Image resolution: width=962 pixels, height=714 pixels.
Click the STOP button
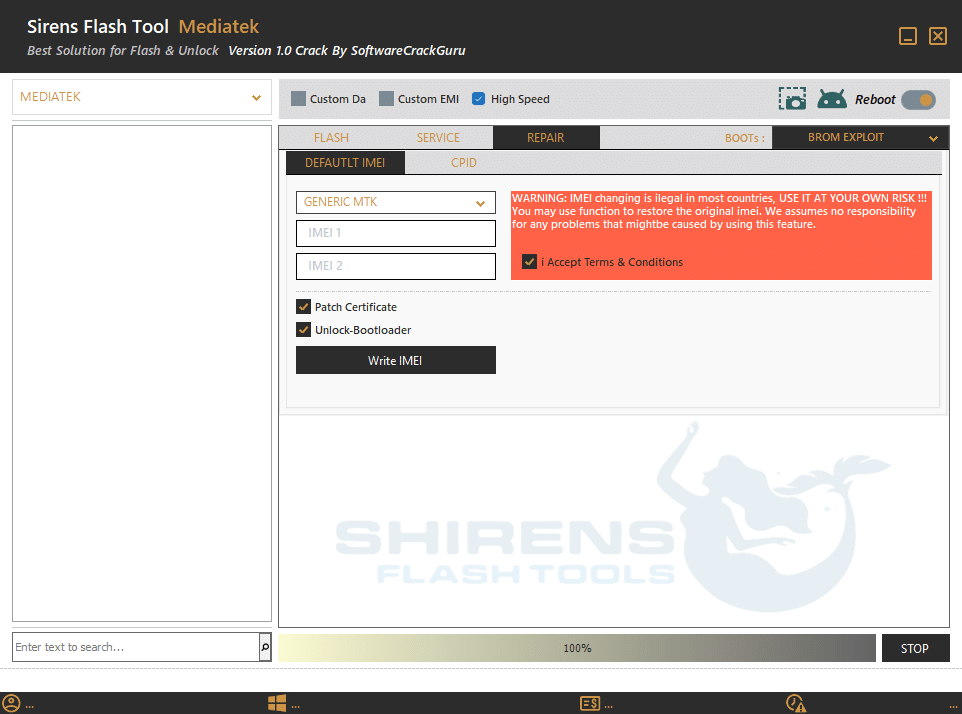915,648
